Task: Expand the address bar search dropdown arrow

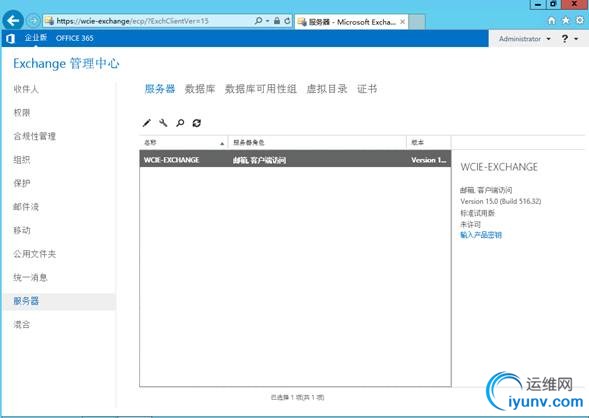Action: click(x=267, y=21)
